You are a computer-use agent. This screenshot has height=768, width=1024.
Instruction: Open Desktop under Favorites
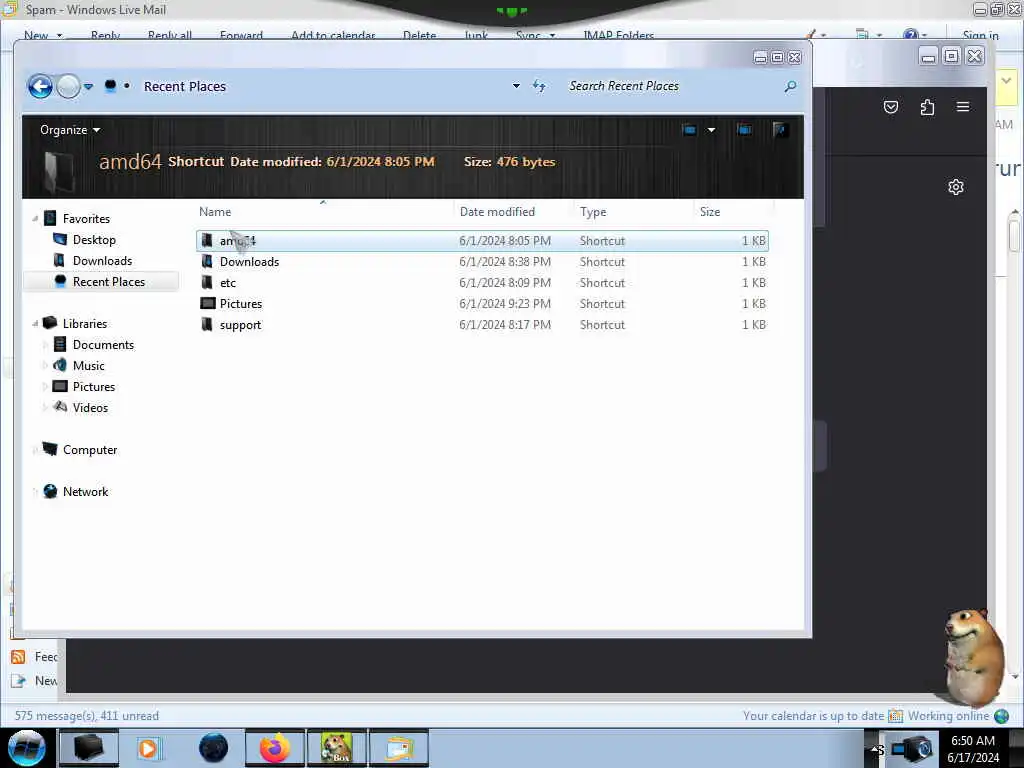tap(94, 240)
